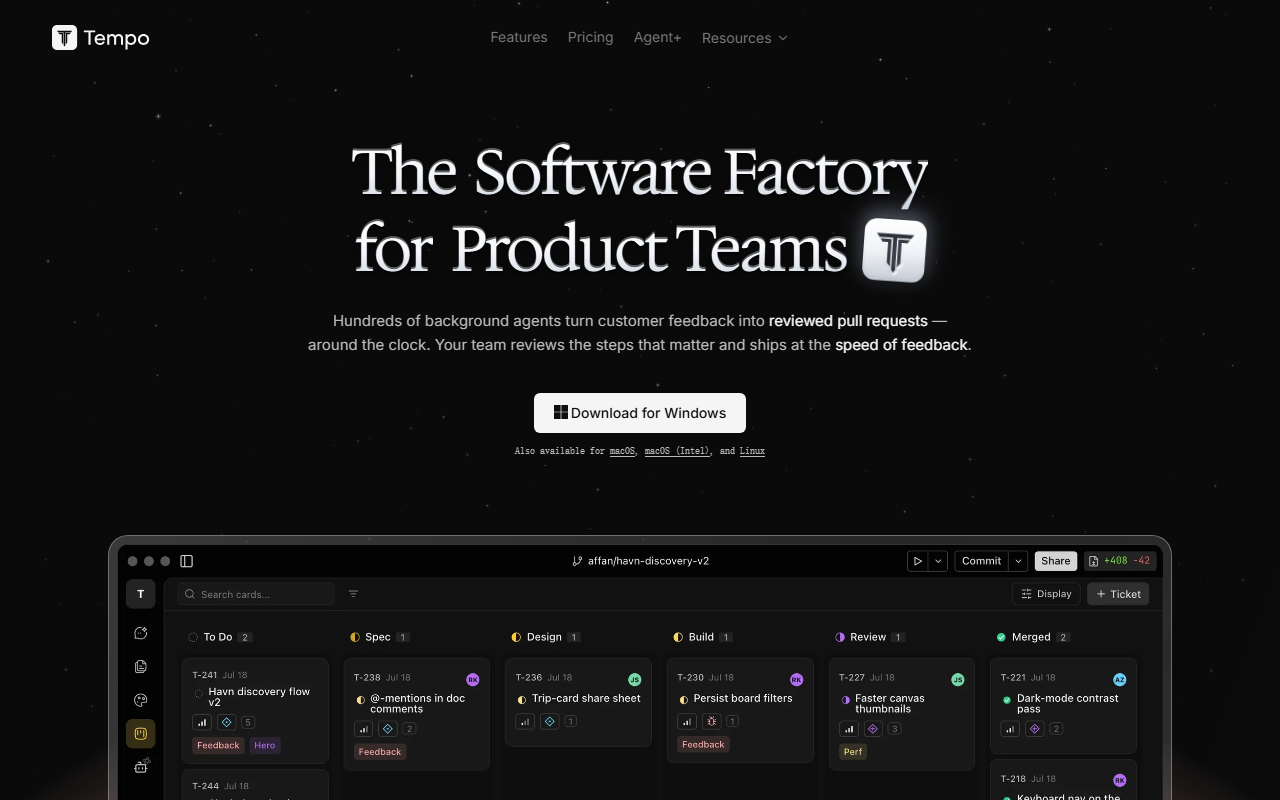Viewport: 1280px width, 800px height.
Task: Click the Hero tag on card T-241
Action: pyautogui.click(x=265, y=745)
